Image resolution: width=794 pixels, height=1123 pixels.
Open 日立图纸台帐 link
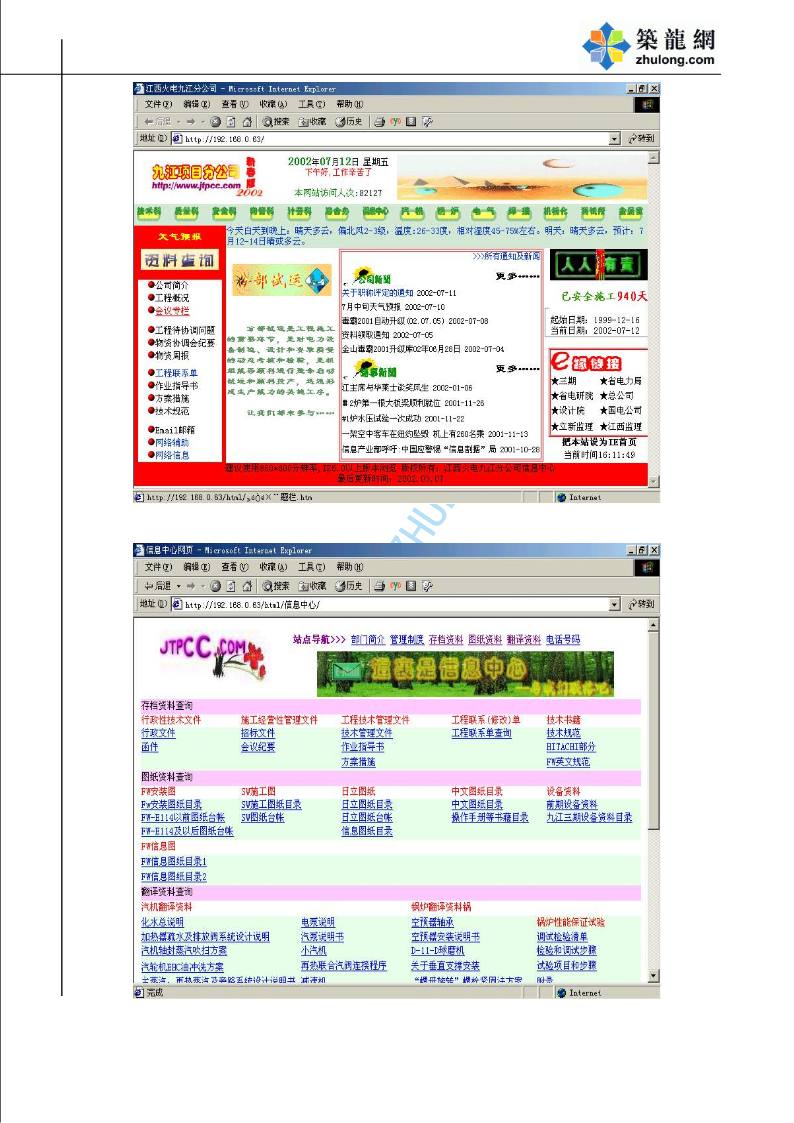367,817
